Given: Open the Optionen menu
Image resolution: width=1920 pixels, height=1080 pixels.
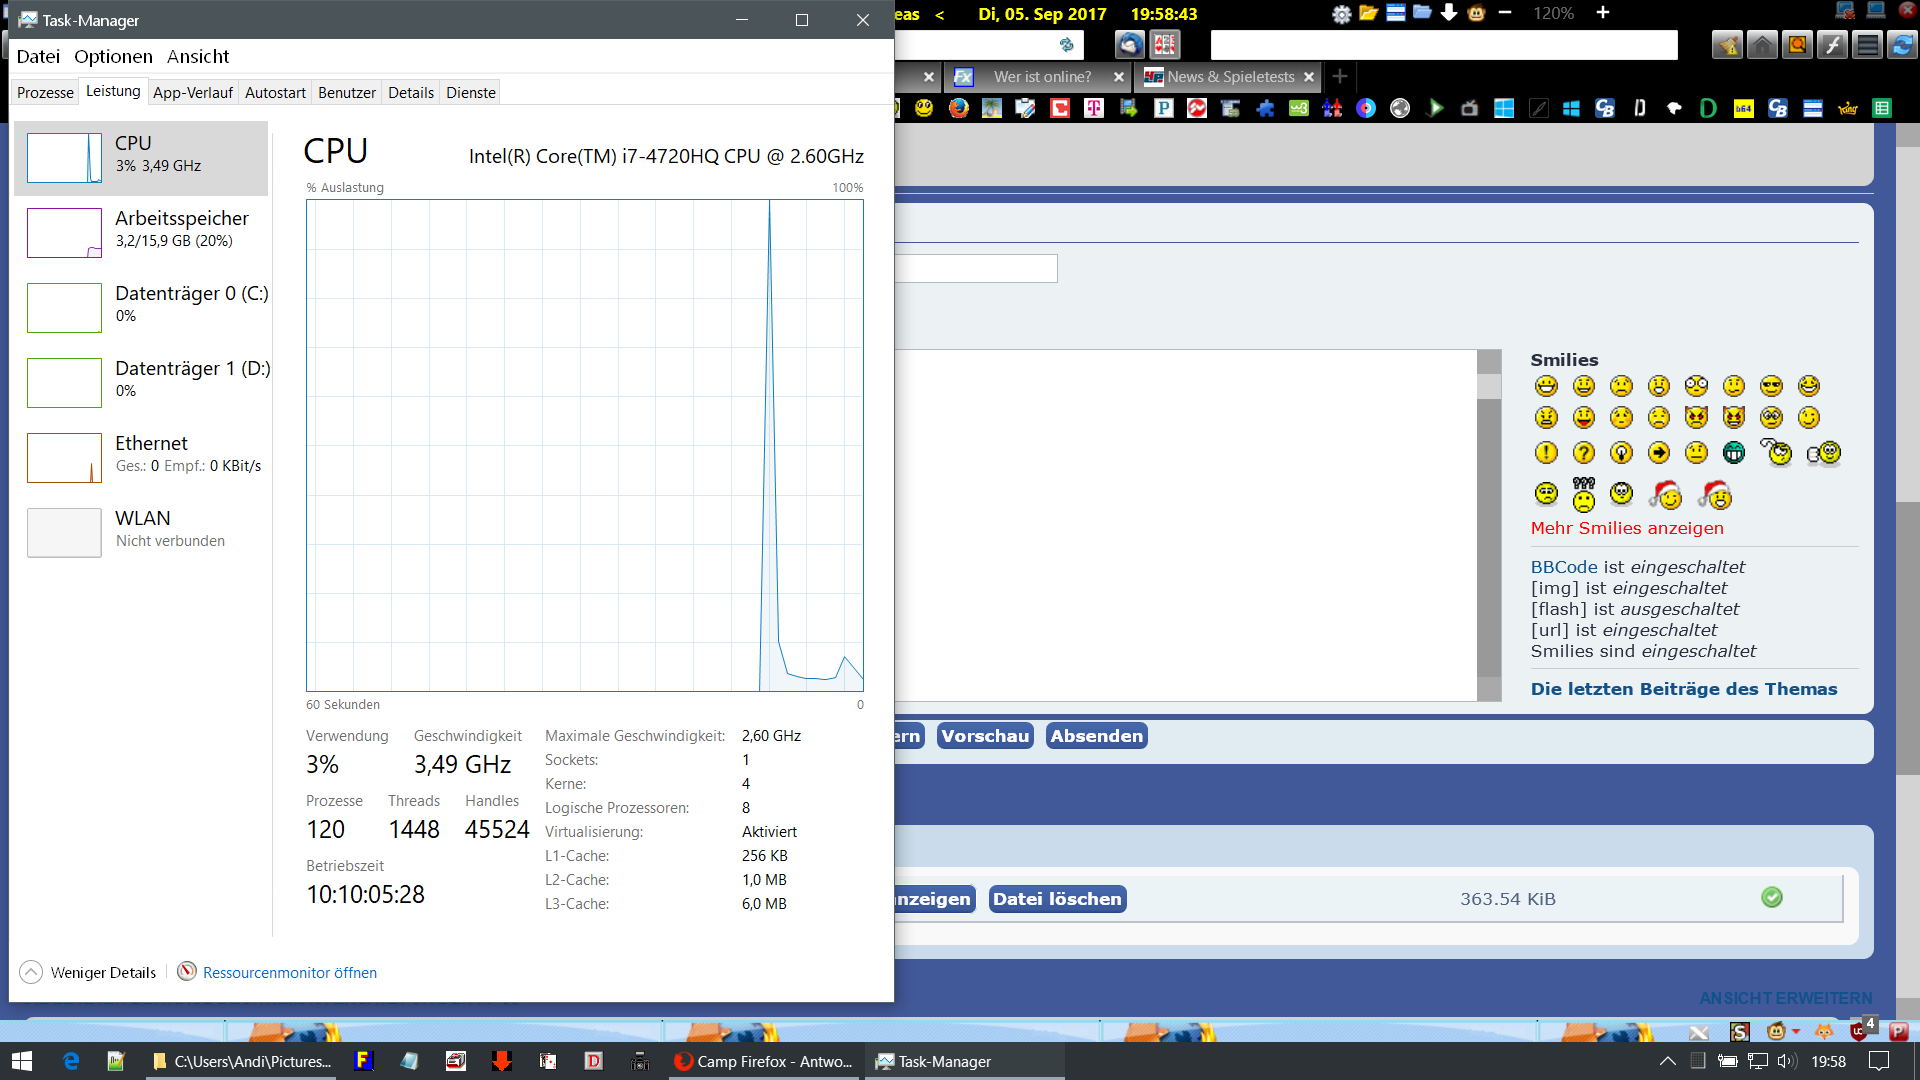Looking at the screenshot, I should coord(113,56).
